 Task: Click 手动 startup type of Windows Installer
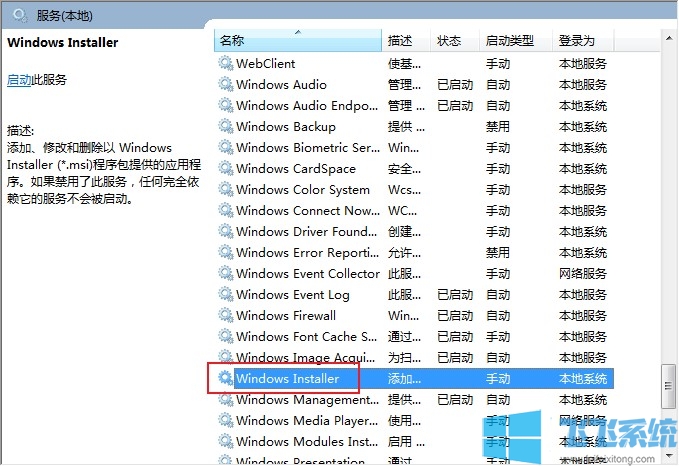[498, 379]
